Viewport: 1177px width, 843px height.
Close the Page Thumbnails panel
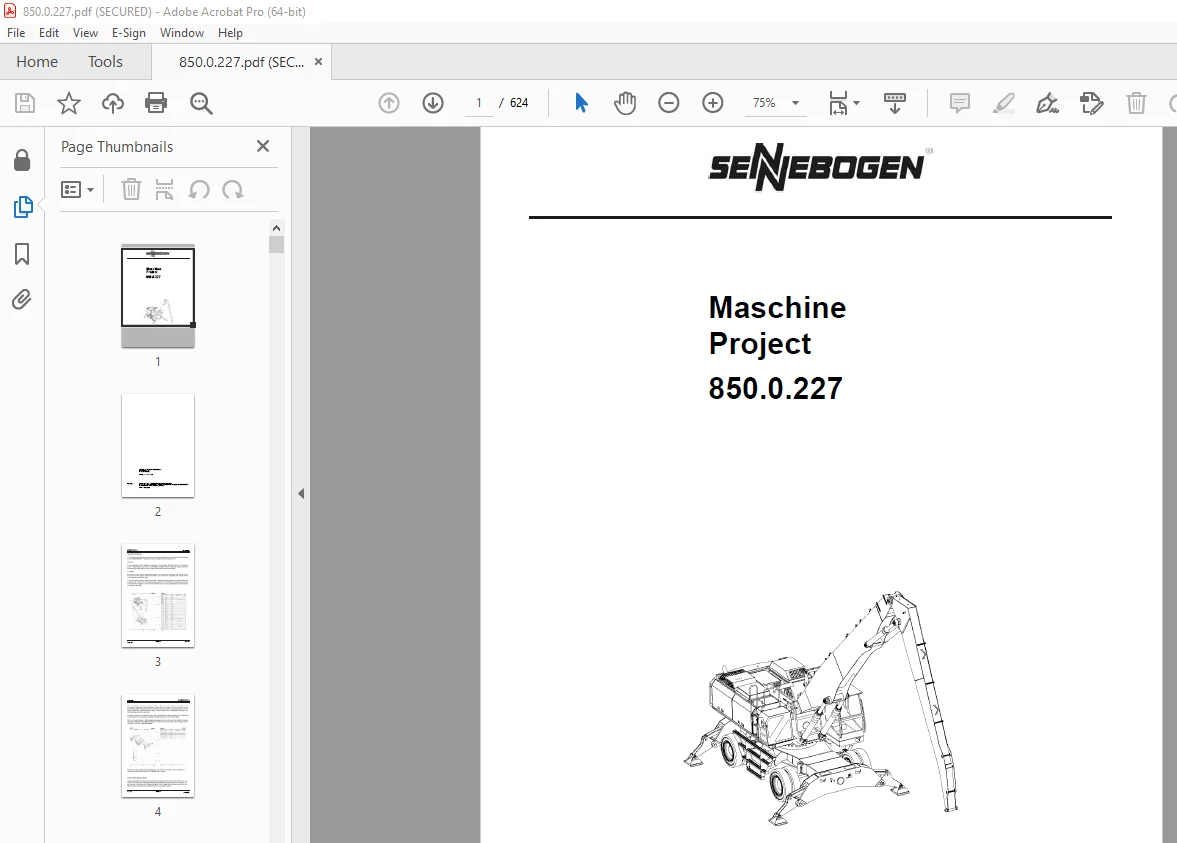263,146
